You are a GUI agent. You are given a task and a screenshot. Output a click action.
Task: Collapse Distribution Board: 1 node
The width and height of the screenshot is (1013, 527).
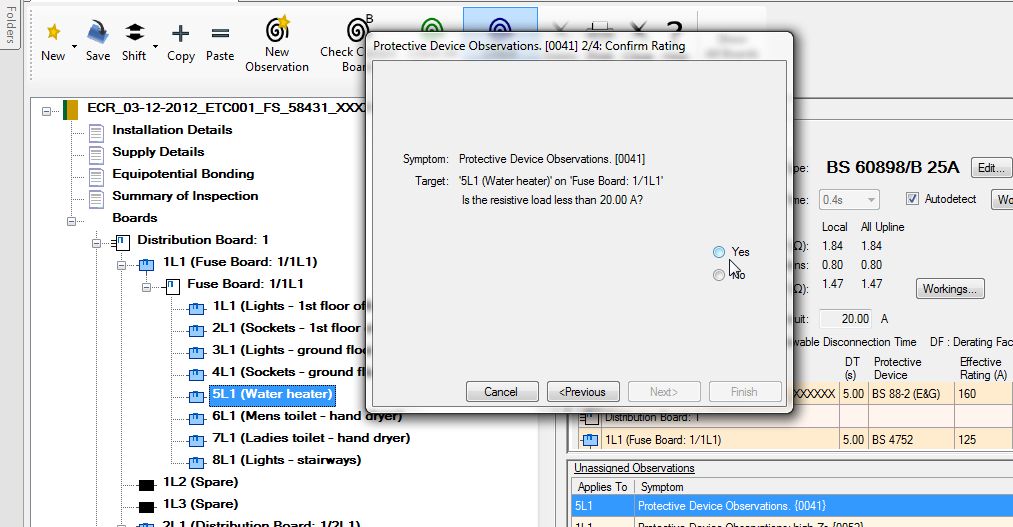tap(96, 243)
